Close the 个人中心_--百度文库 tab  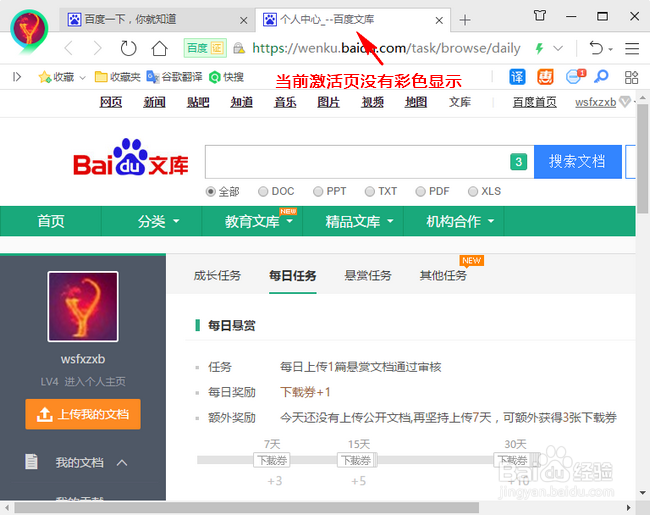(x=439, y=20)
